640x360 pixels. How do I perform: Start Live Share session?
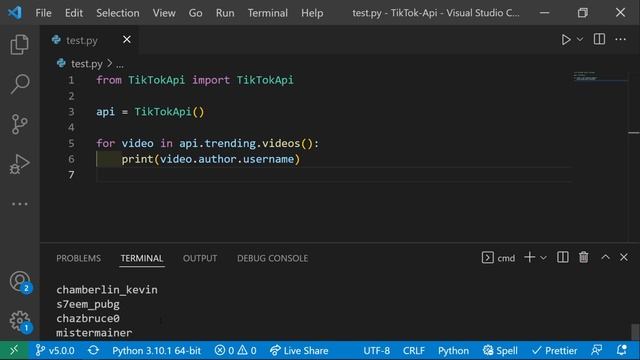click(x=299, y=351)
